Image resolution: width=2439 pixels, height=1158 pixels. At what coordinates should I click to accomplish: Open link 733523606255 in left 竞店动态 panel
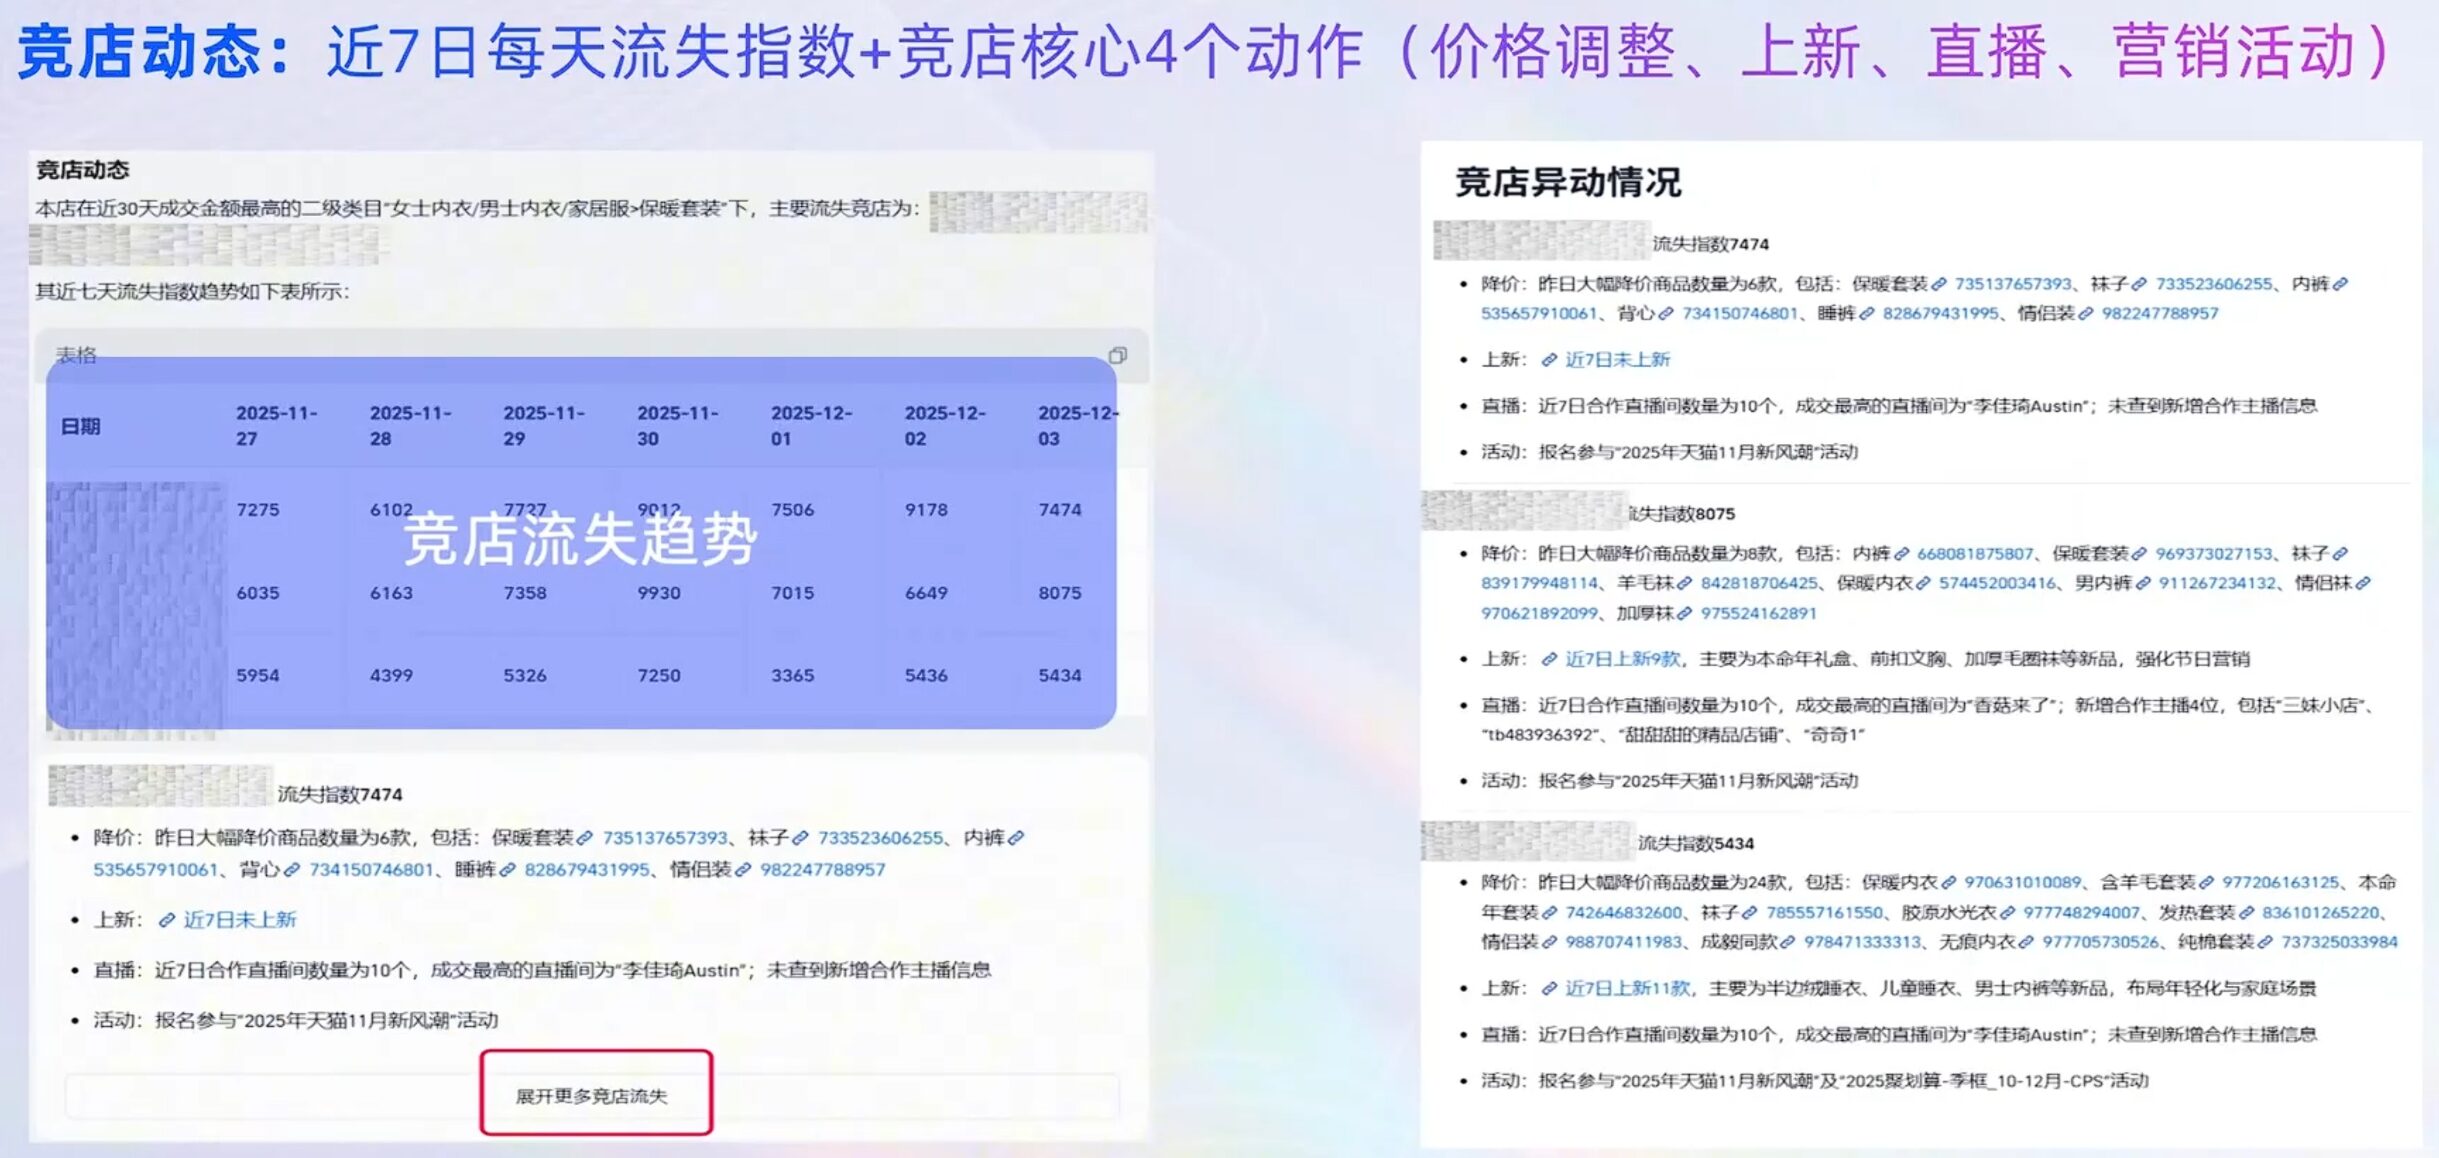click(880, 838)
